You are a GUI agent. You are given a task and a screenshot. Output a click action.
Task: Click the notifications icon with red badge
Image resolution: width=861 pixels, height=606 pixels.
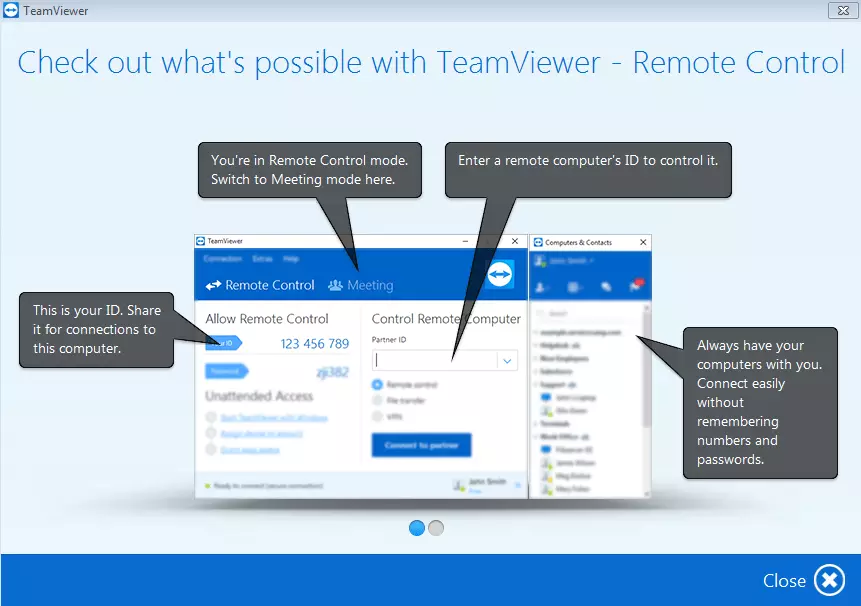634,287
